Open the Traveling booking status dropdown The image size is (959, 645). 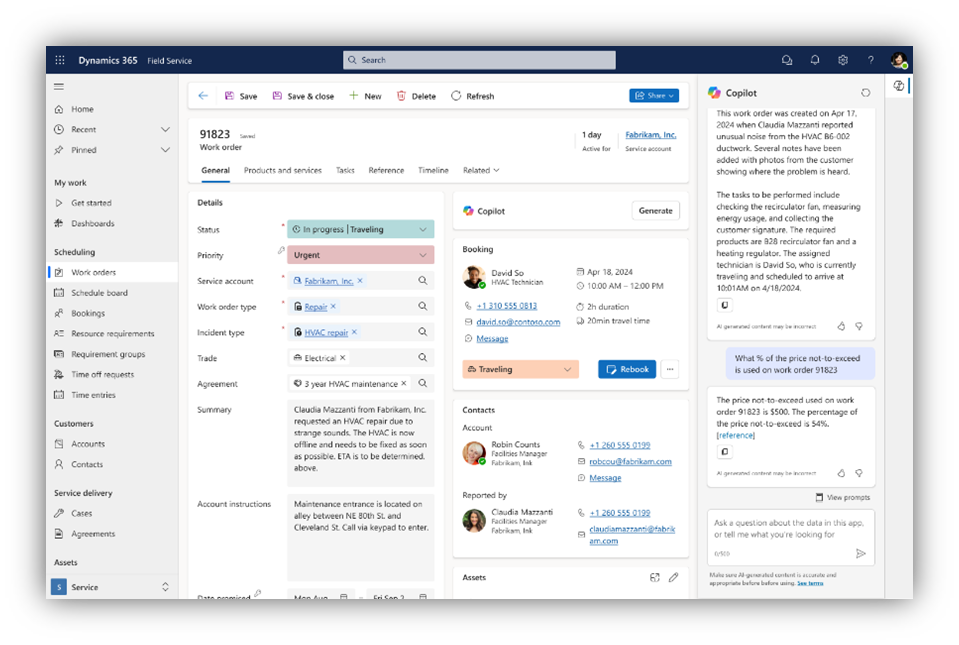(x=568, y=369)
